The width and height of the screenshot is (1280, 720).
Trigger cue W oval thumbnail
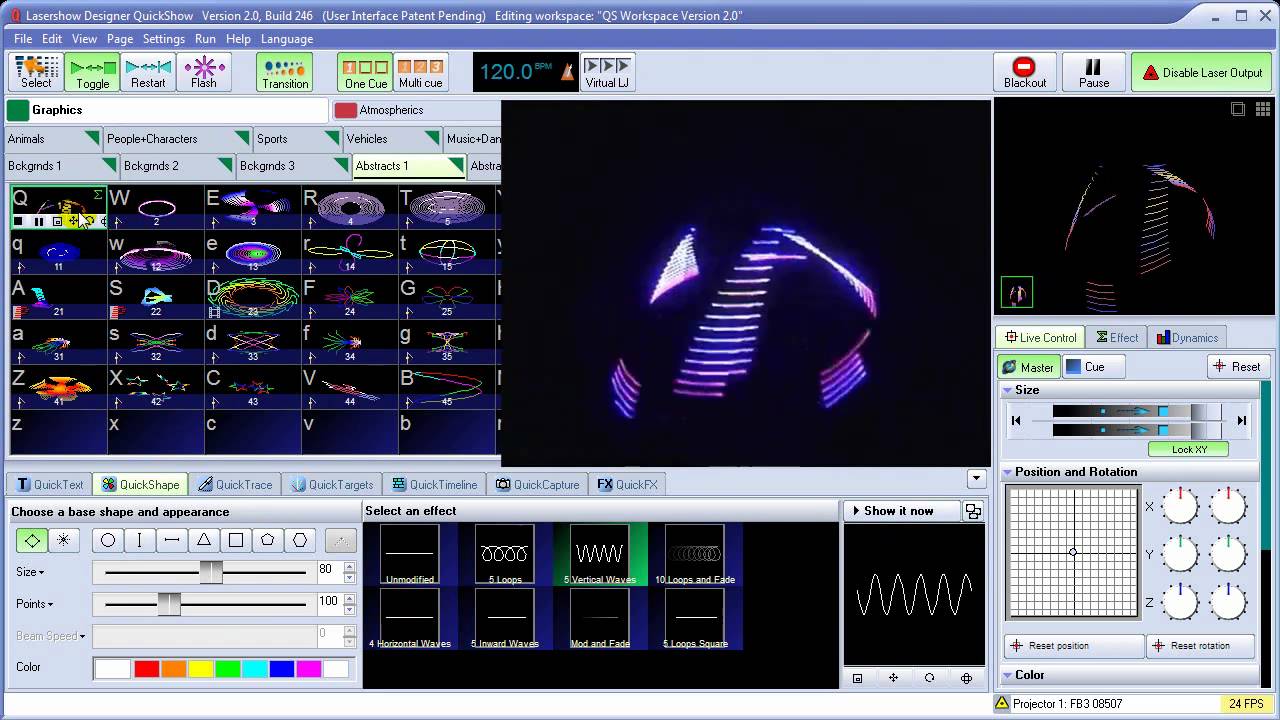(x=156, y=208)
